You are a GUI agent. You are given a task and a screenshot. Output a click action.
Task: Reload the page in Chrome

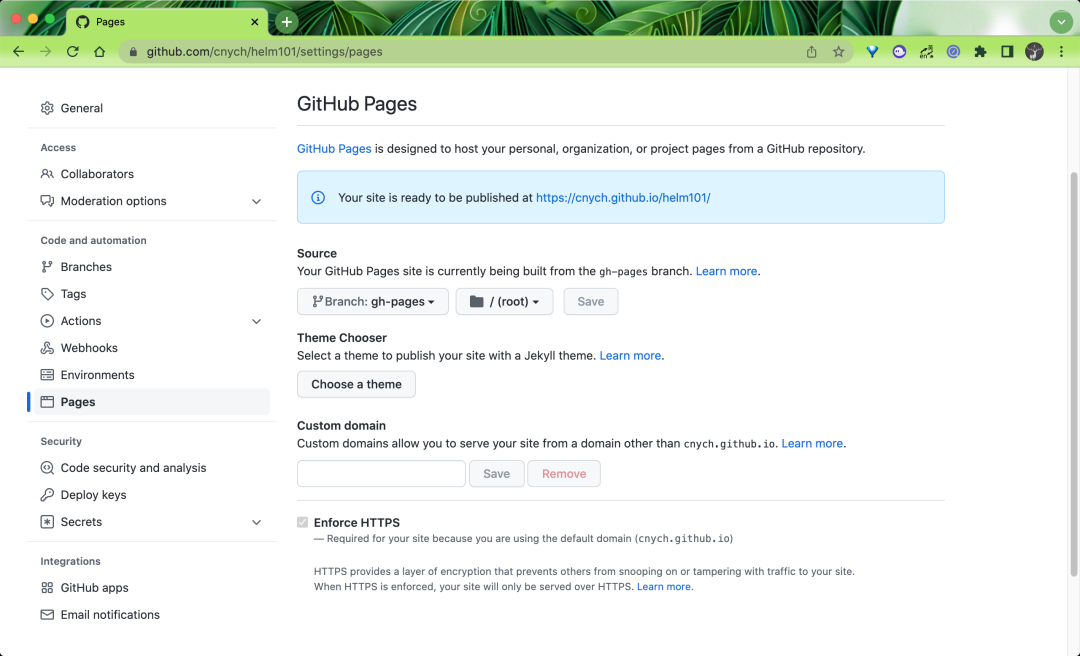pos(73,52)
